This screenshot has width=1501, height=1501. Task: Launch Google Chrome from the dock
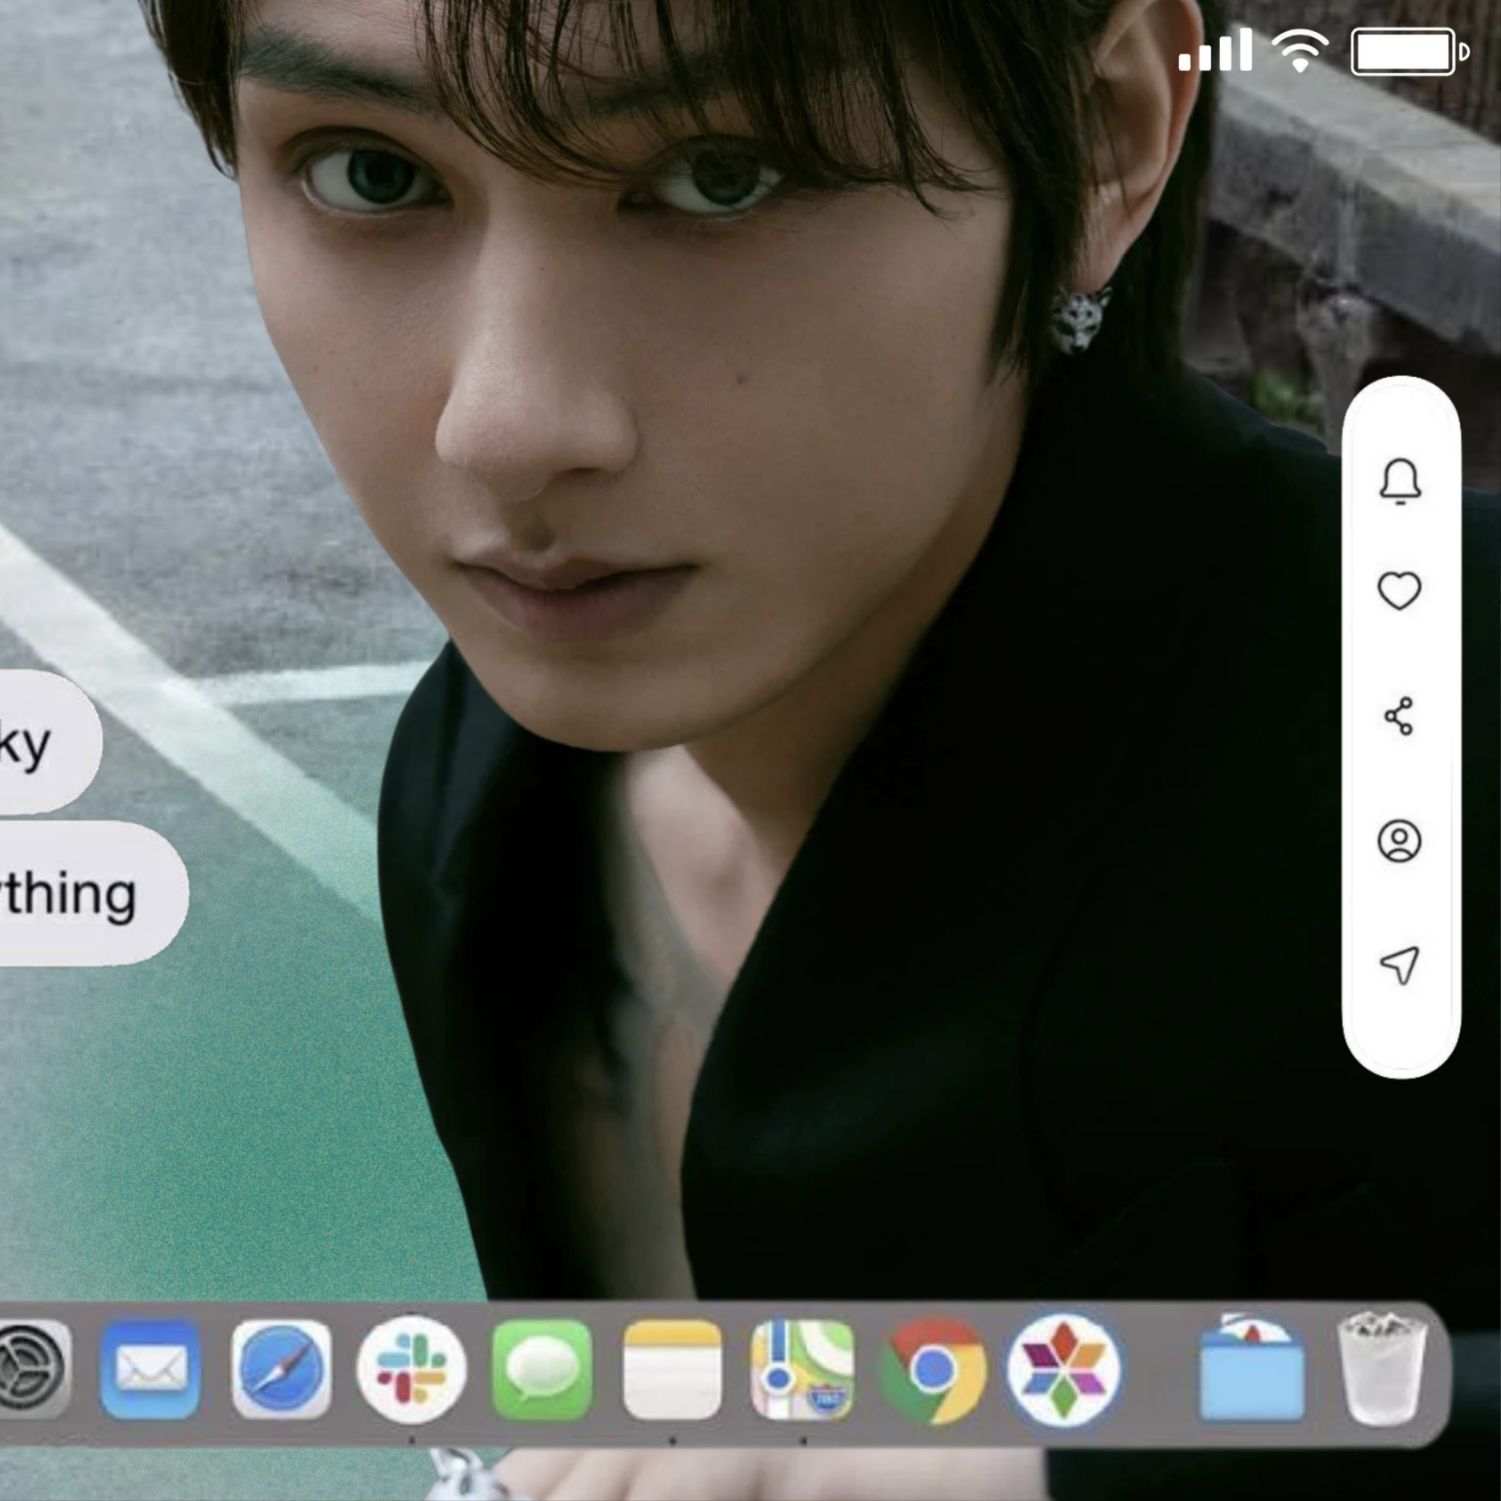pos(936,1371)
